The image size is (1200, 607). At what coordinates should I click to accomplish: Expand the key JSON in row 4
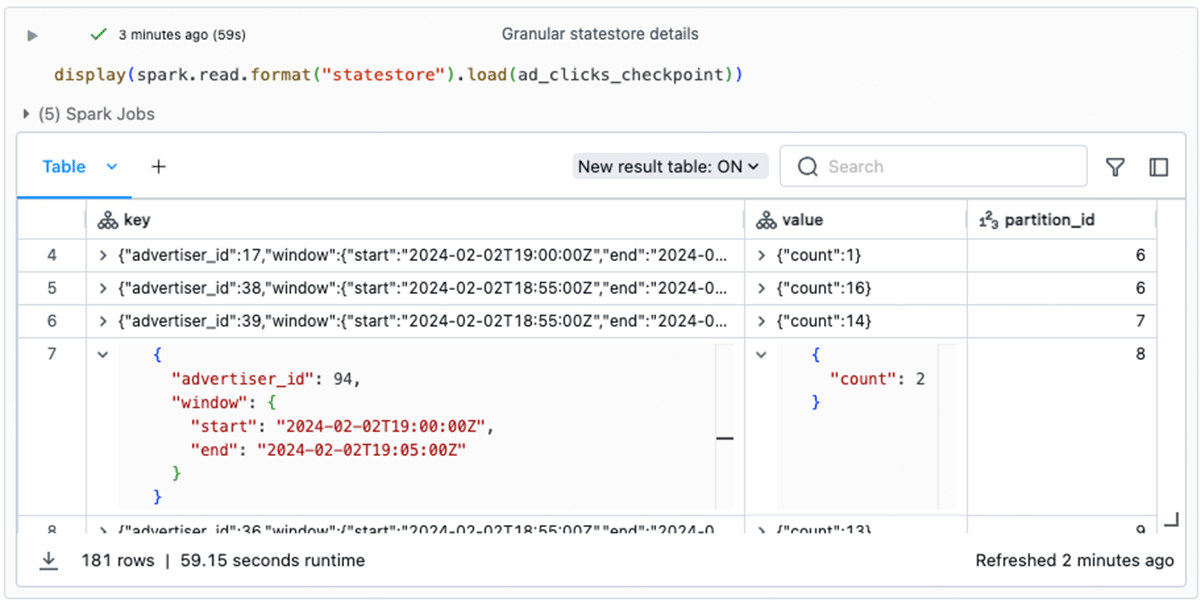click(x=102, y=256)
